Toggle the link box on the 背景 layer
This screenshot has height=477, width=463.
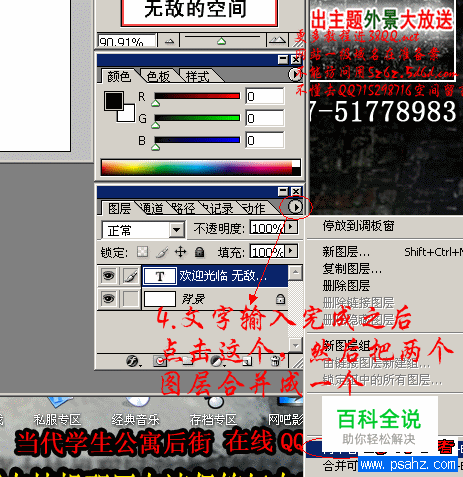pos(130,299)
